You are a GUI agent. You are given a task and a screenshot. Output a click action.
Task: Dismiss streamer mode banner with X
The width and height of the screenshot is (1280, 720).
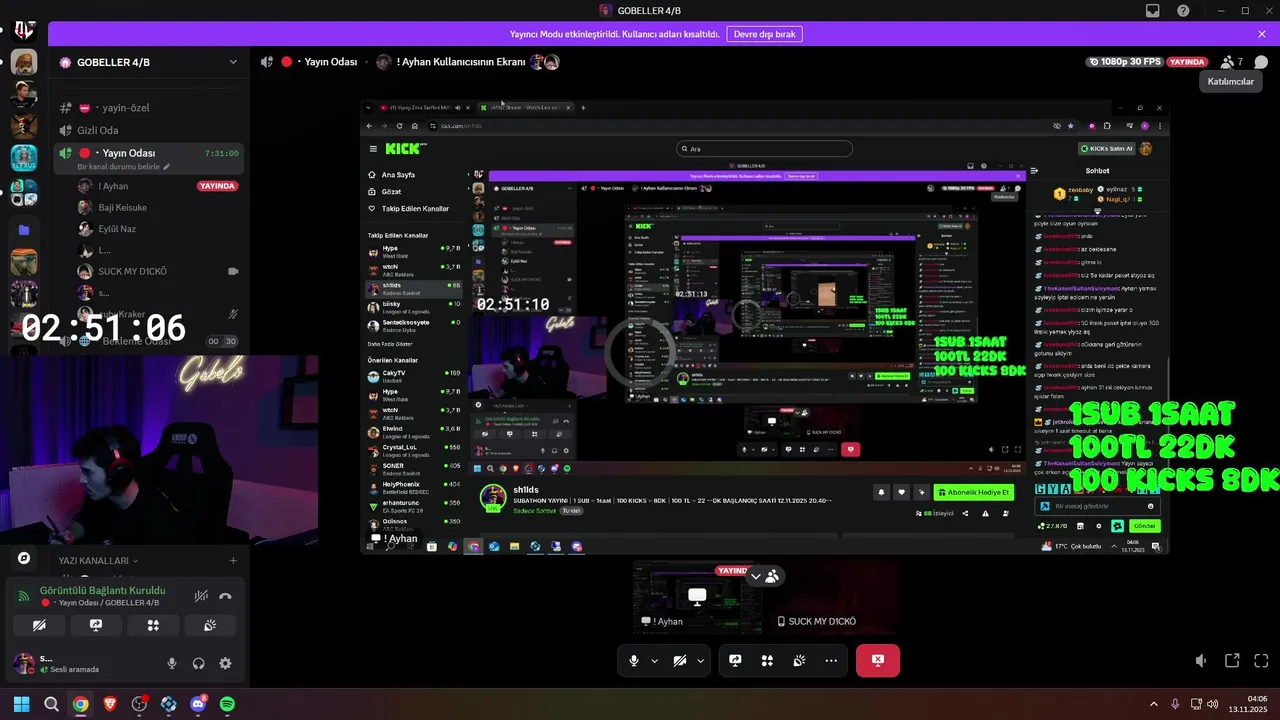(x=1262, y=34)
